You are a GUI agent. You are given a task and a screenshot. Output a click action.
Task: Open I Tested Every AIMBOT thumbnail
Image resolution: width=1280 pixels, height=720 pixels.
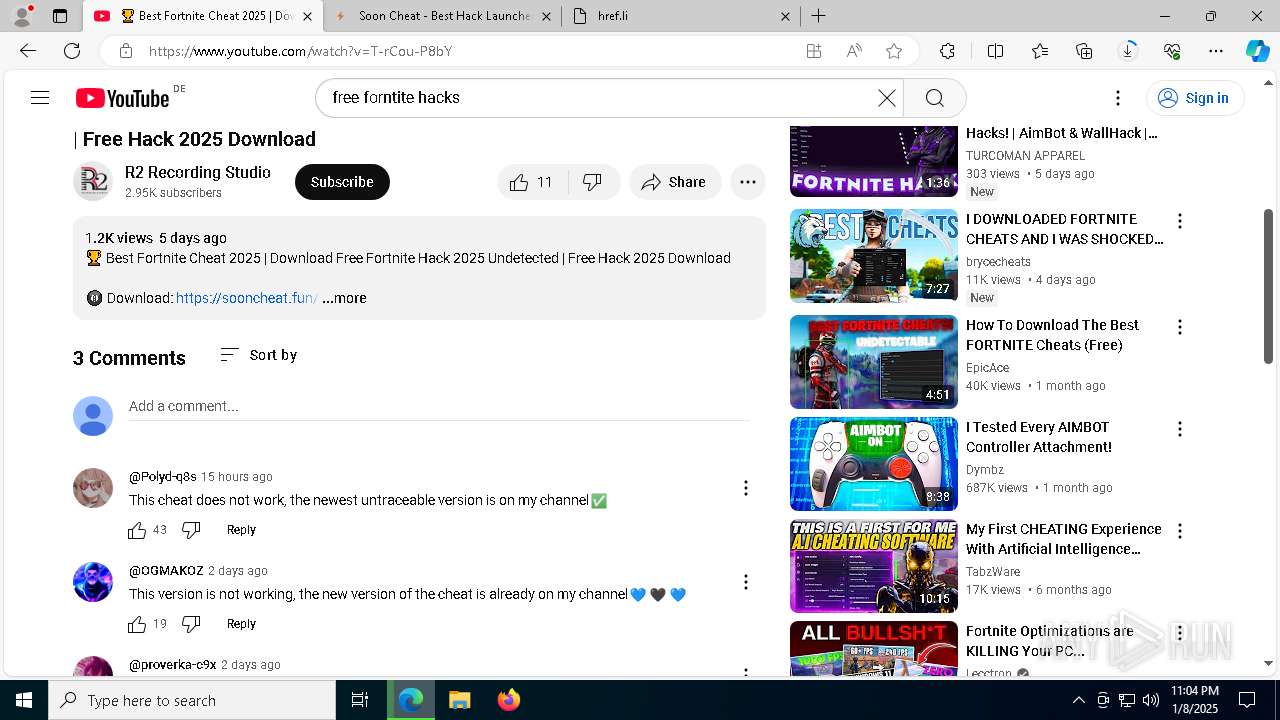[874, 464]
